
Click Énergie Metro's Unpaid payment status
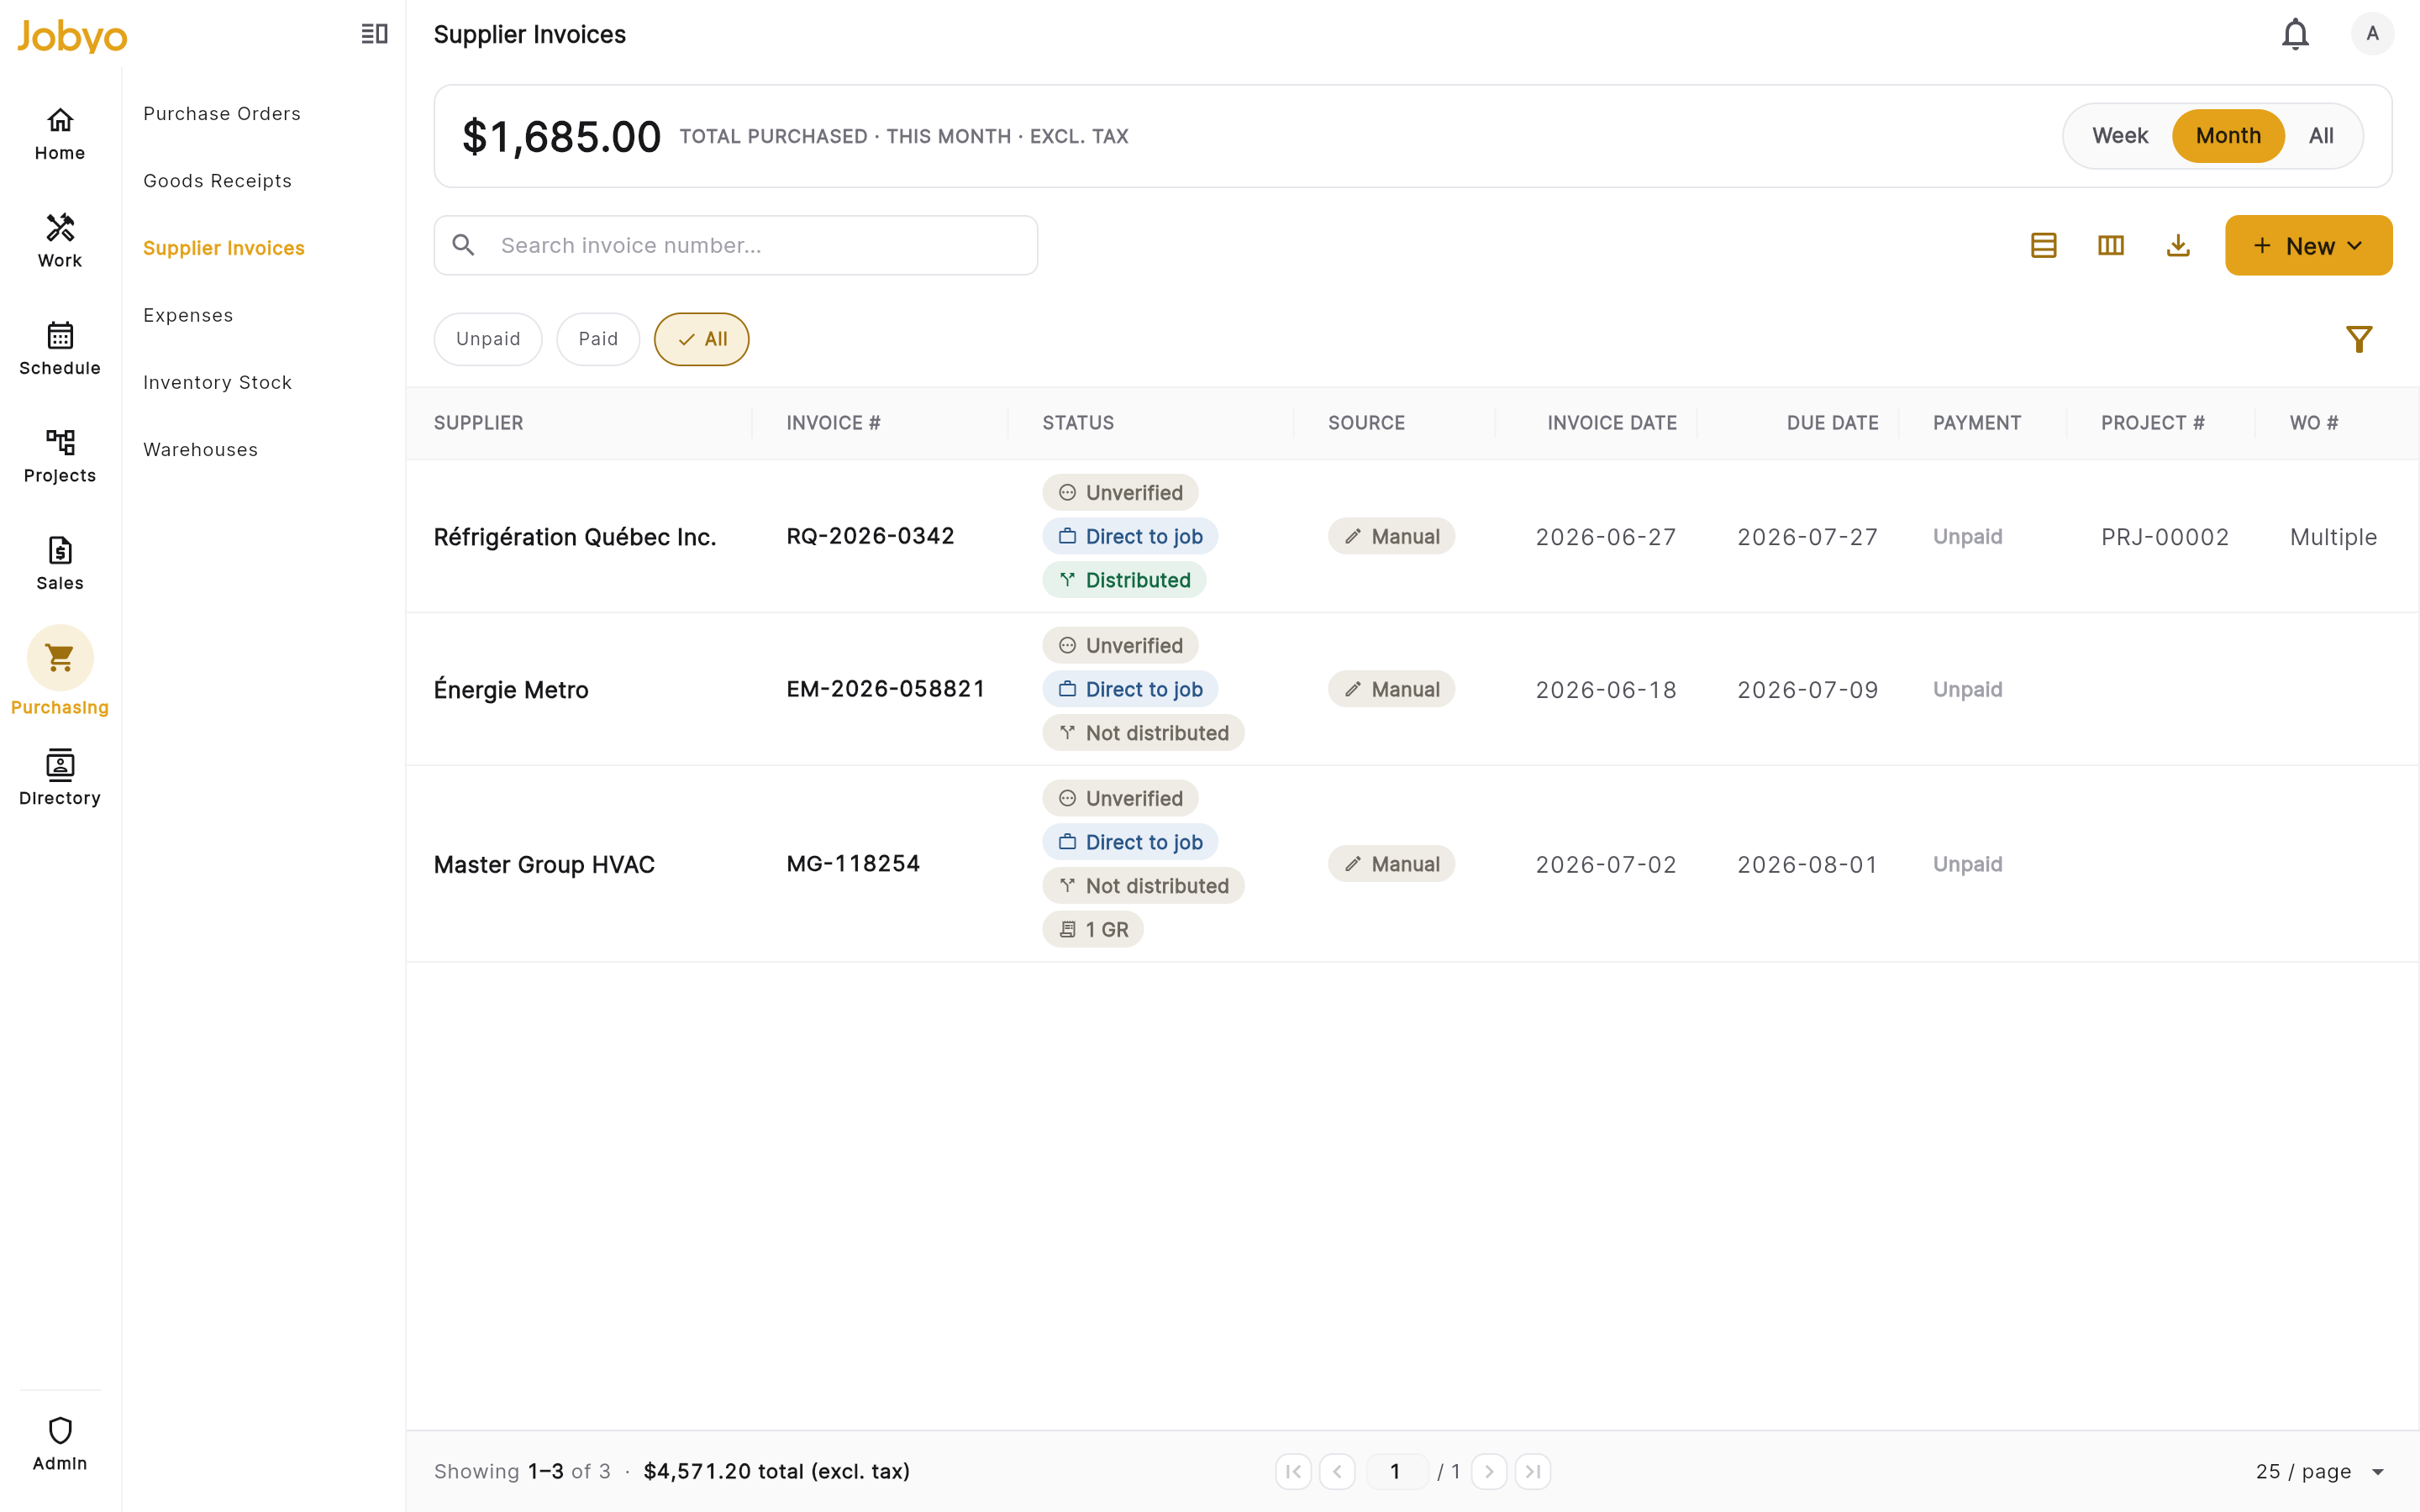coord(1967,689)
